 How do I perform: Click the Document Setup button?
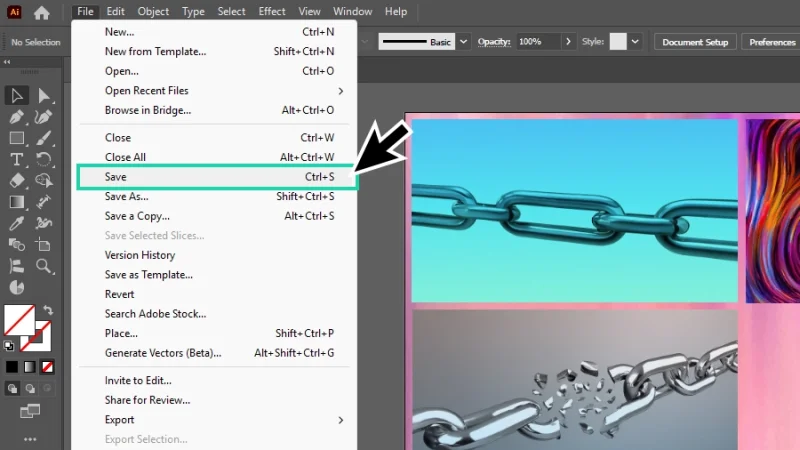(x=696, y=42)
